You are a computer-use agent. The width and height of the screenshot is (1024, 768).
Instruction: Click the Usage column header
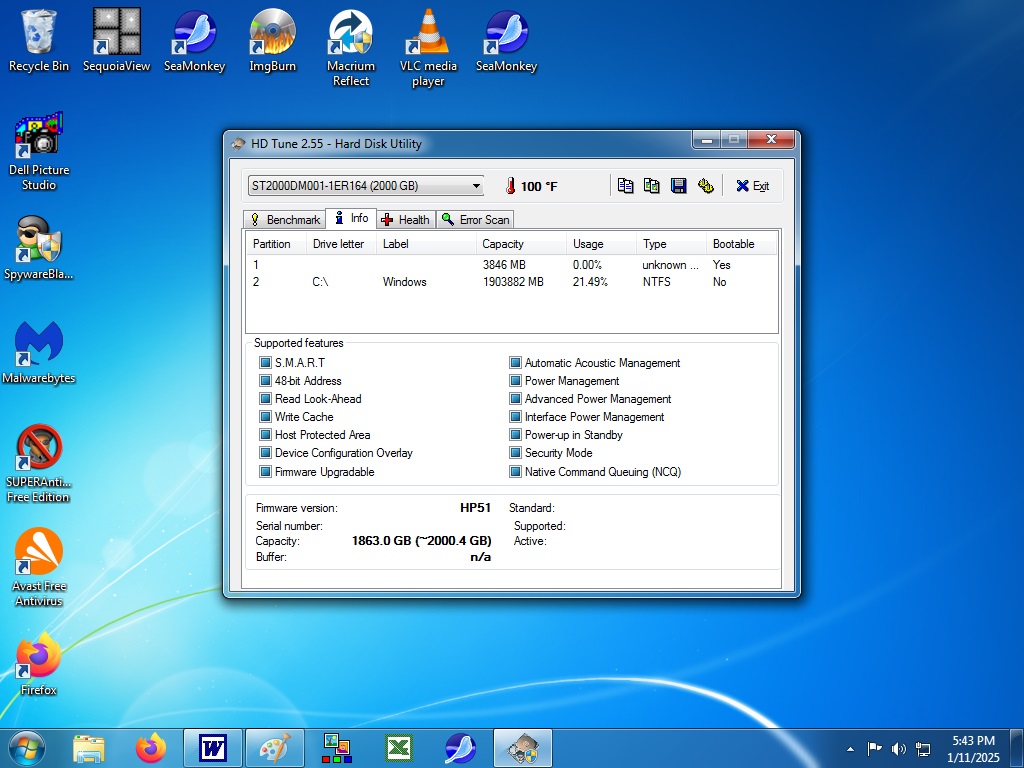click(x=601, y=244)
